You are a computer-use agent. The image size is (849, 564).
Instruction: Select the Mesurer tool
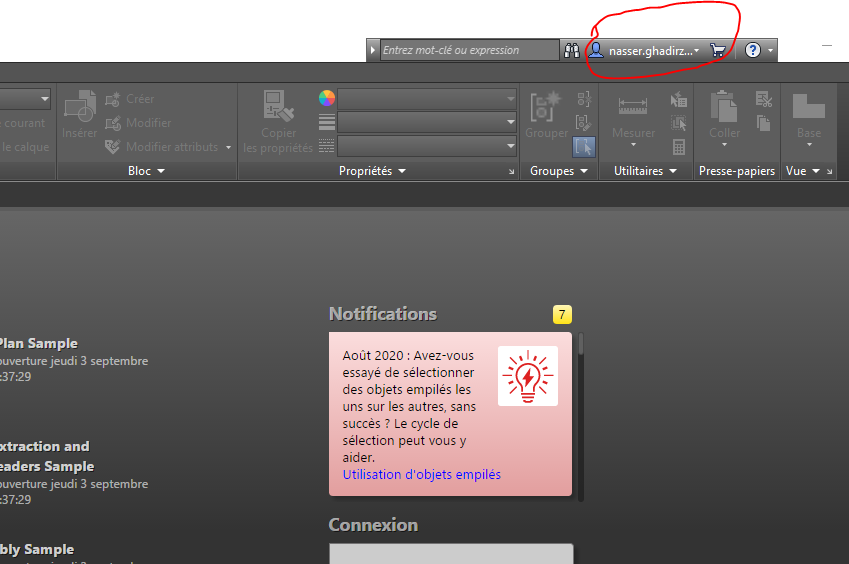tap(633, 114)
